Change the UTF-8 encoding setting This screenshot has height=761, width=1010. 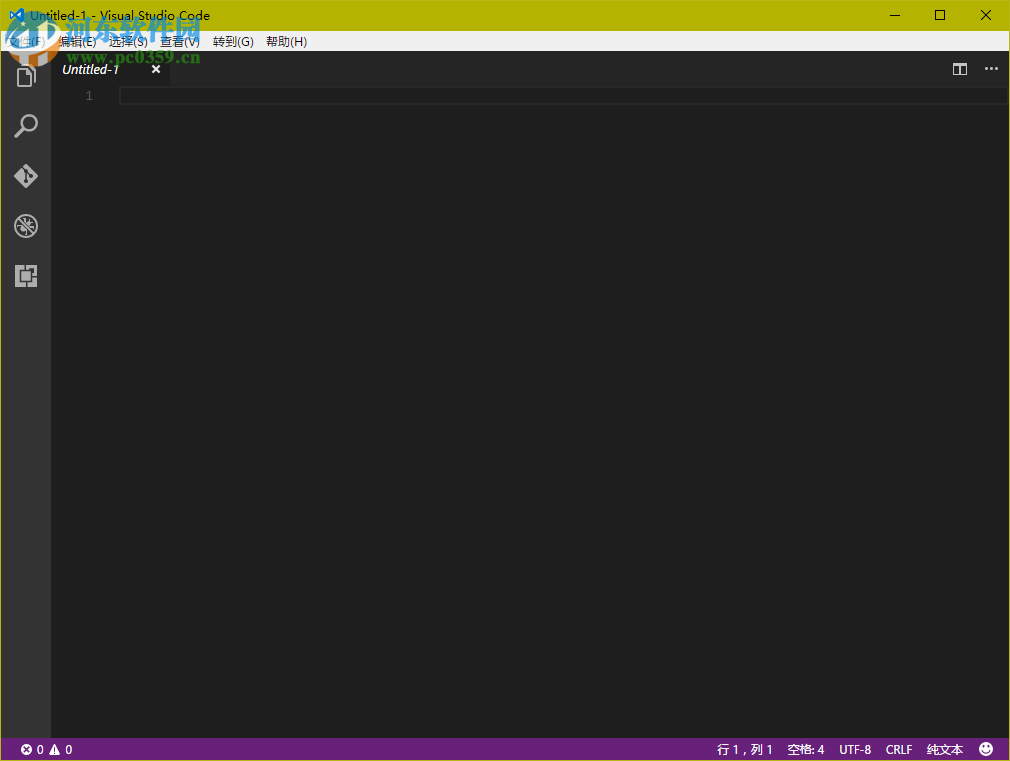(x=855, y=748)
